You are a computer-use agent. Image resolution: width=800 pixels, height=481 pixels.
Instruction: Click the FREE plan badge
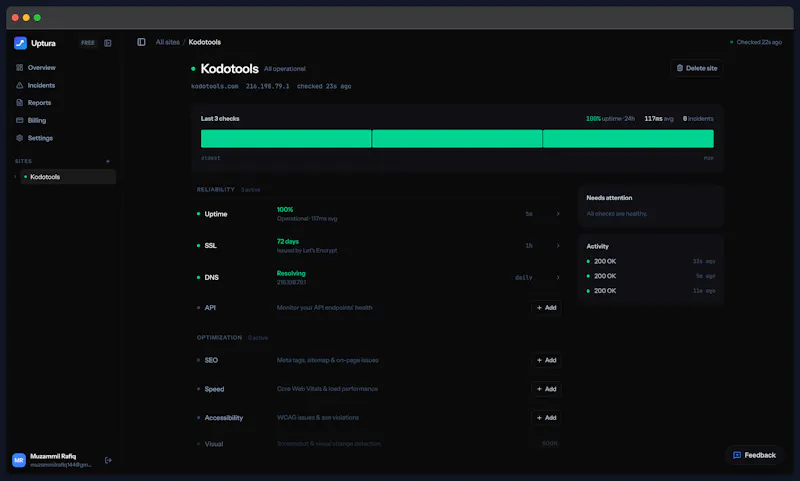88,43
